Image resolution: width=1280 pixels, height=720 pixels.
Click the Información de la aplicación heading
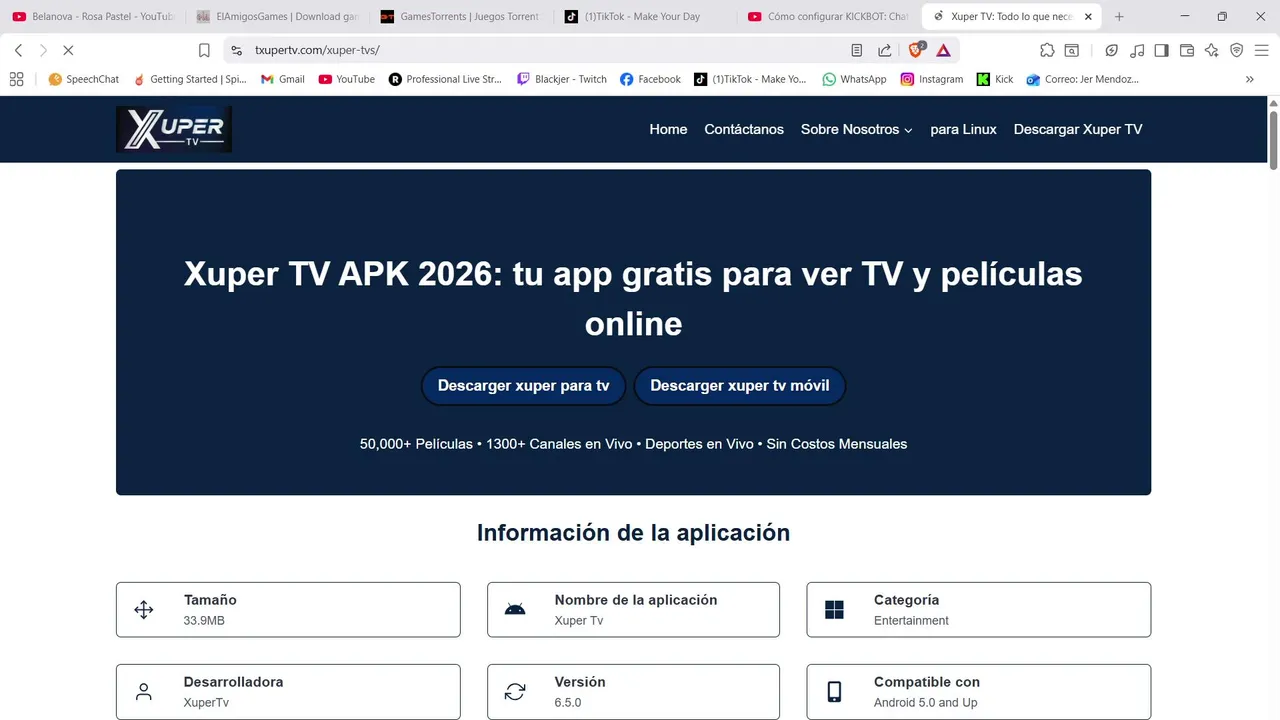click(x=633, y=533)
